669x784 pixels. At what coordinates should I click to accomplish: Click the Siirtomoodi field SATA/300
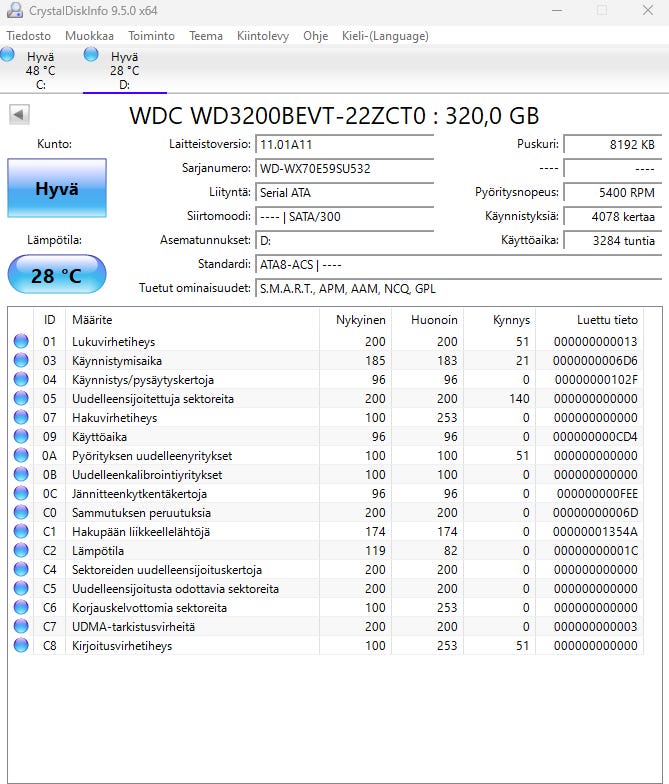[344, 216]
